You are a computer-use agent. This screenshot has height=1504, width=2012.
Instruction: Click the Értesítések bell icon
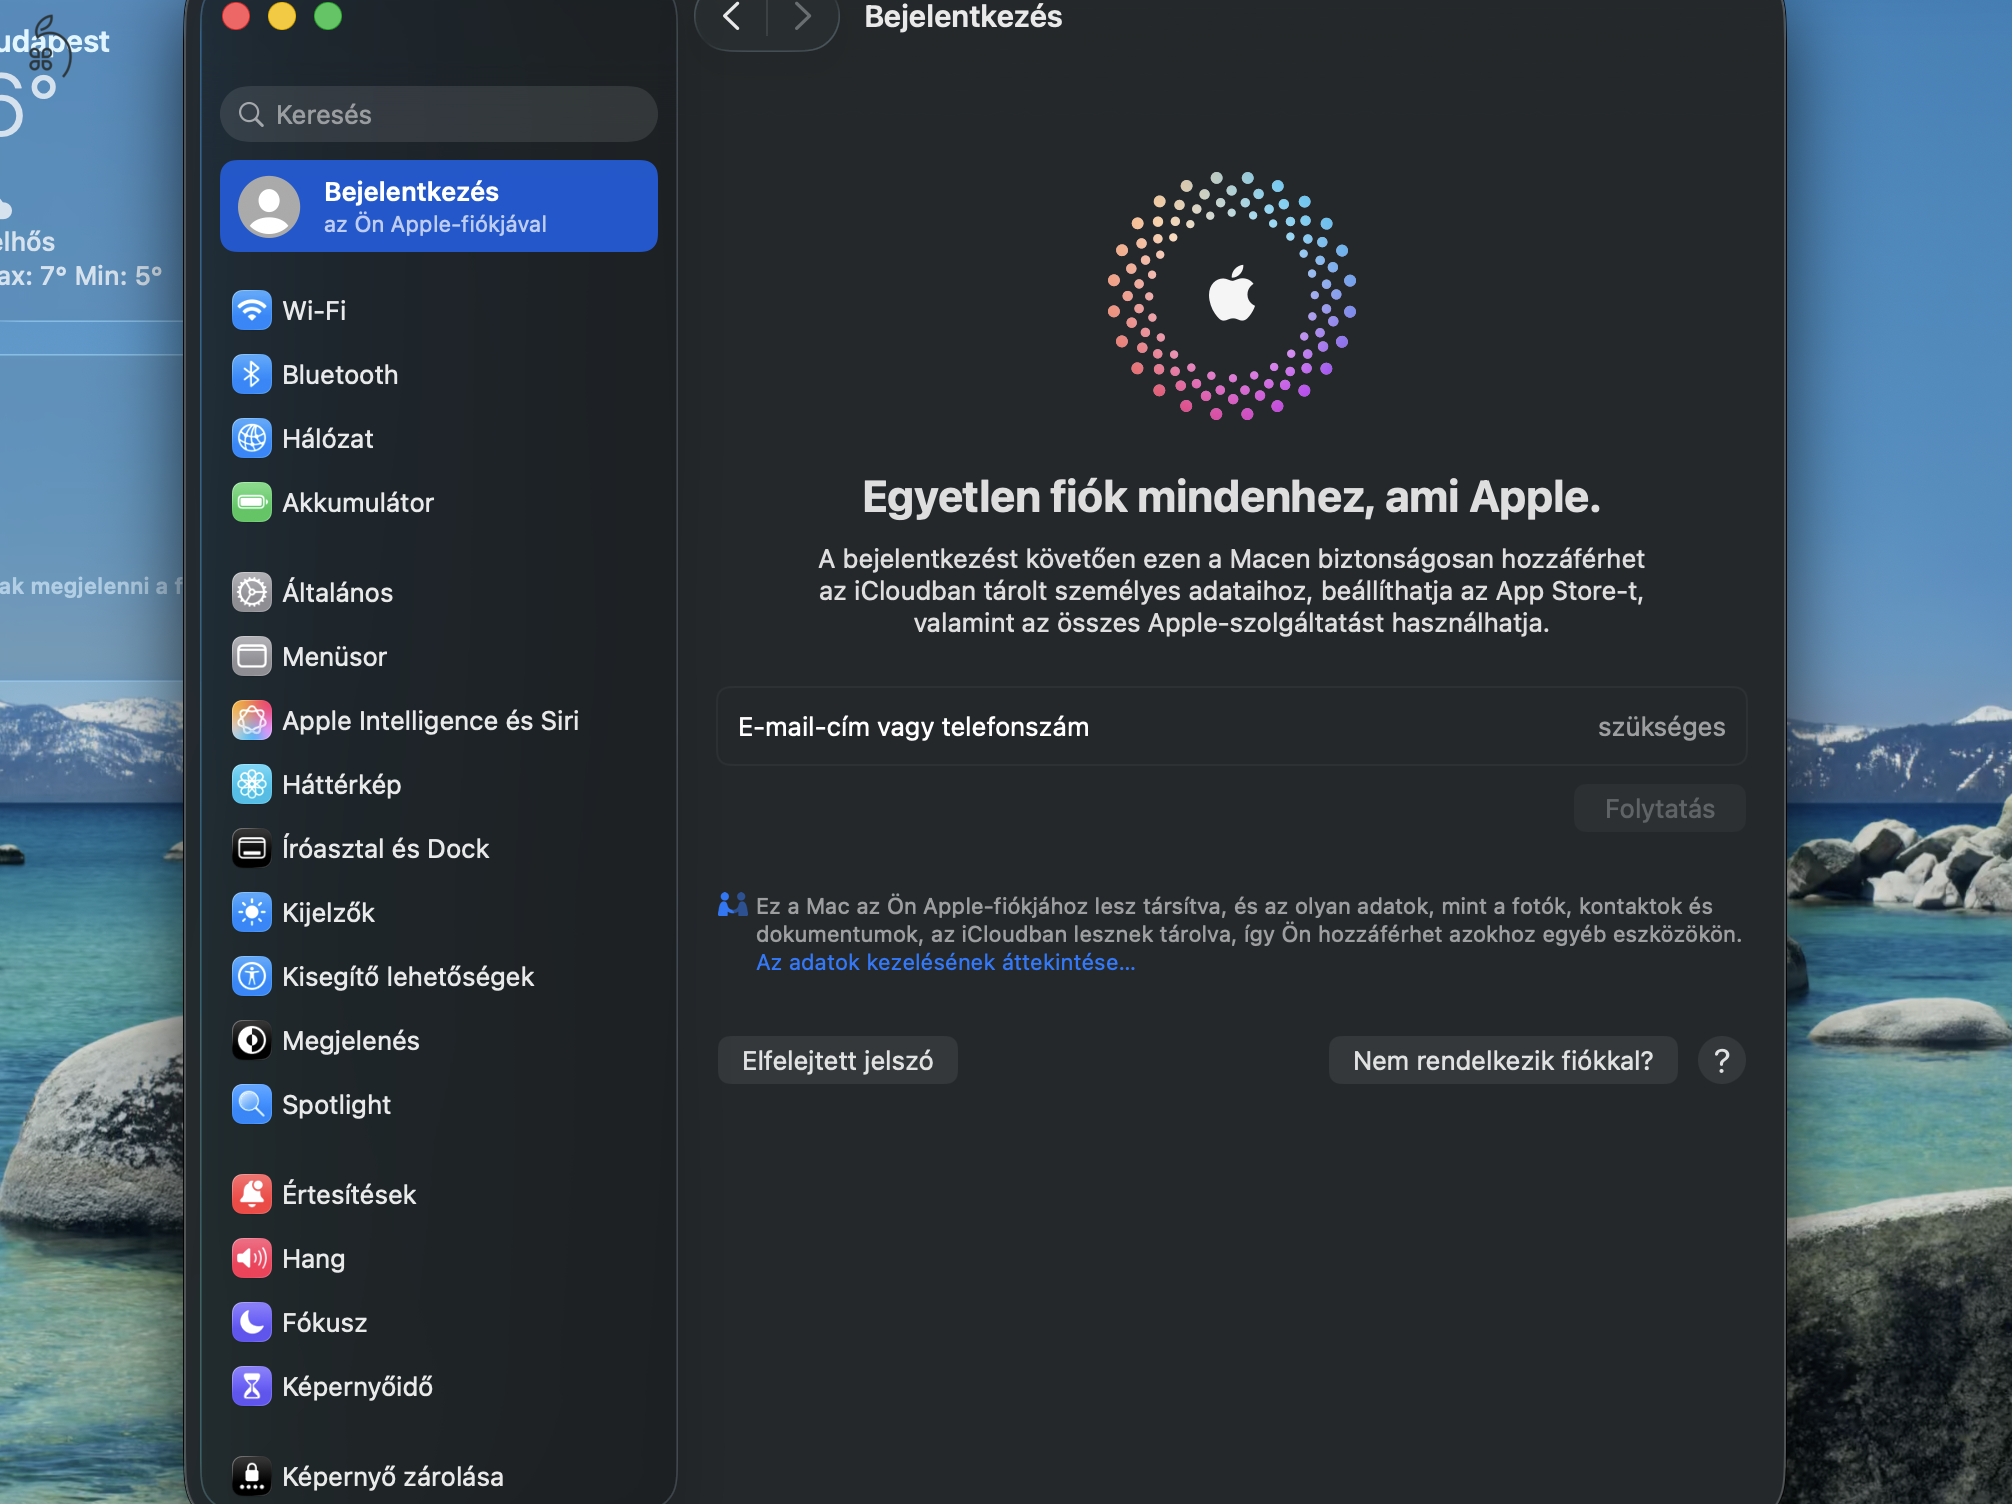click(251, 1194)
